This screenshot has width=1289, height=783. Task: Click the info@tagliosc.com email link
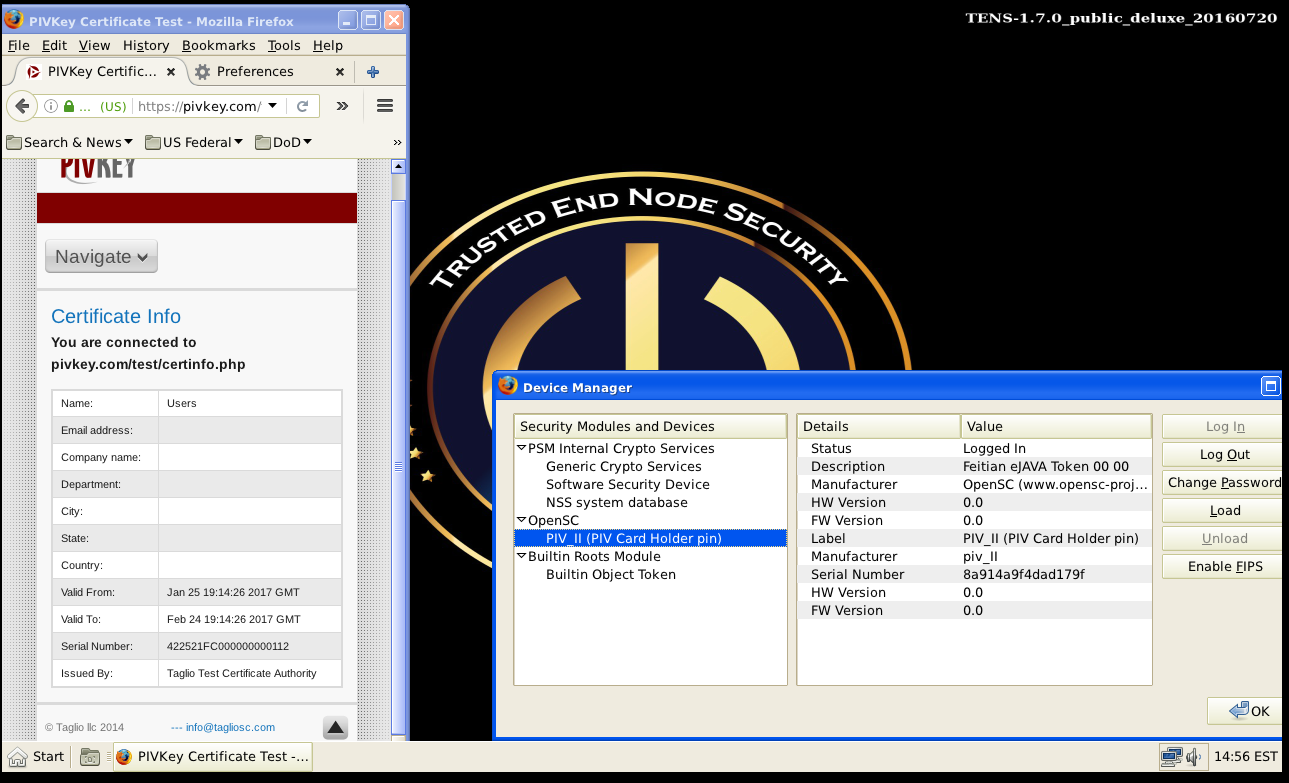point(229,727)
